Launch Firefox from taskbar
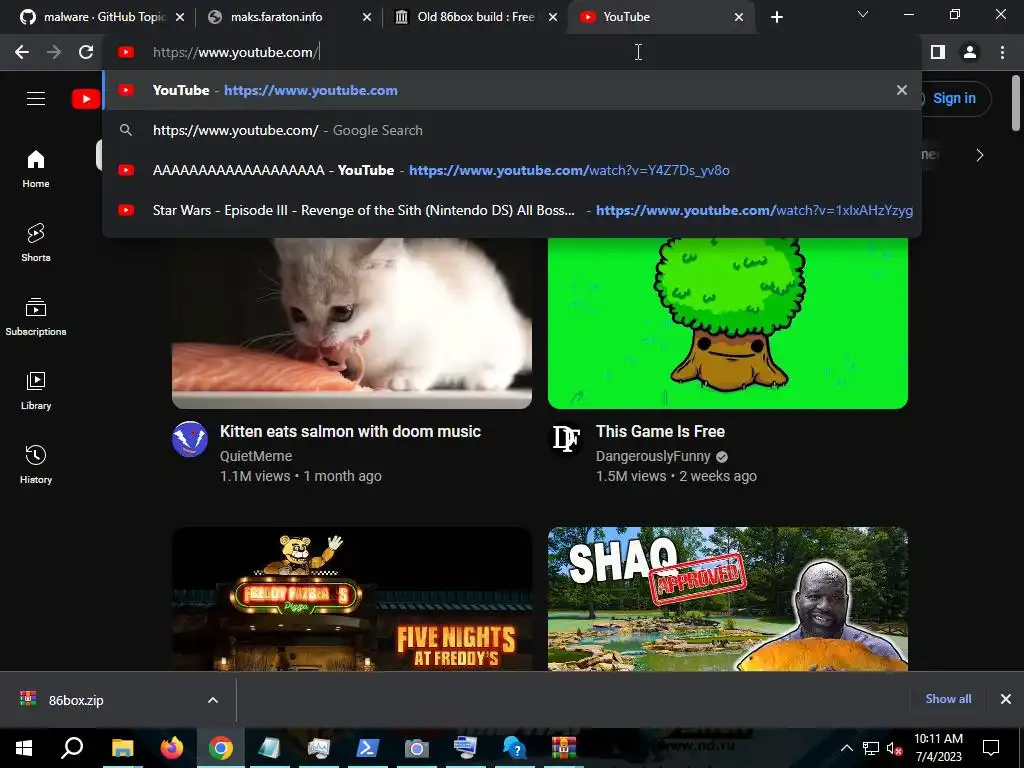 pyautogui.click(x=172, y=748)
